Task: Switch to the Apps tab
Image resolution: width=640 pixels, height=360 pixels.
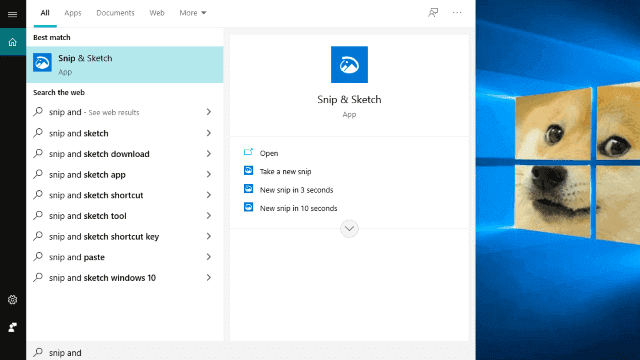Action: pyautogui.click(x=73, y=13)
